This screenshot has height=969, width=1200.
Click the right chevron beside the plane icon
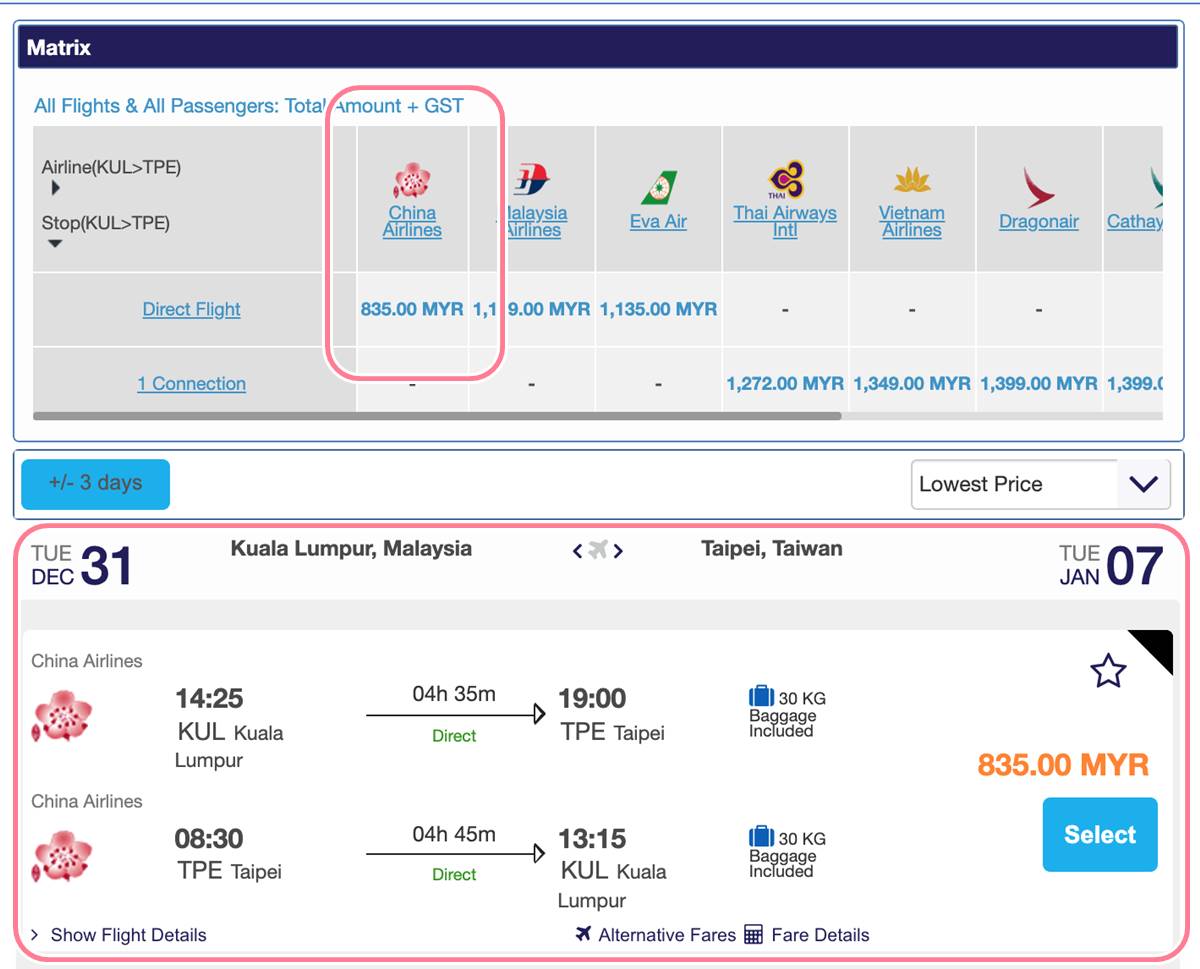618,550
